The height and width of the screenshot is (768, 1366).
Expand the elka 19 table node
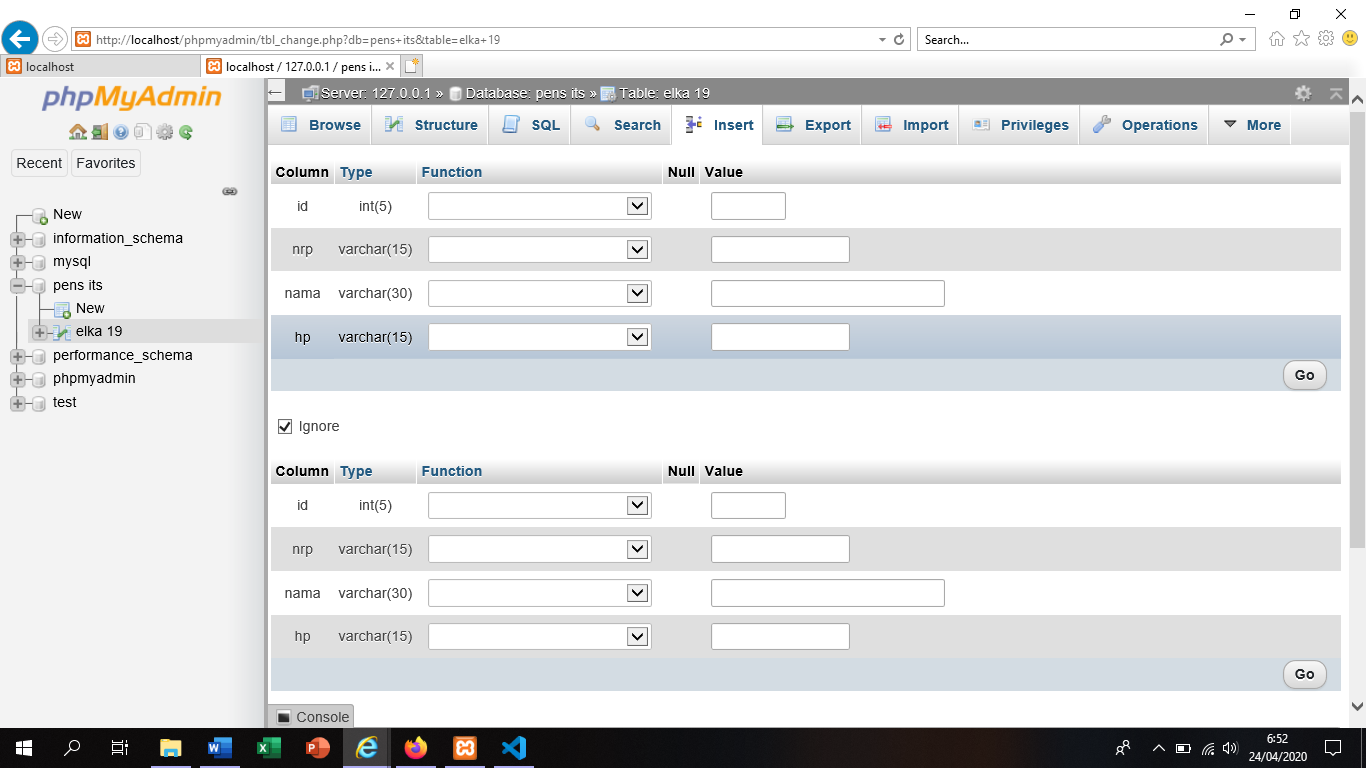click(x=40, y=332)
